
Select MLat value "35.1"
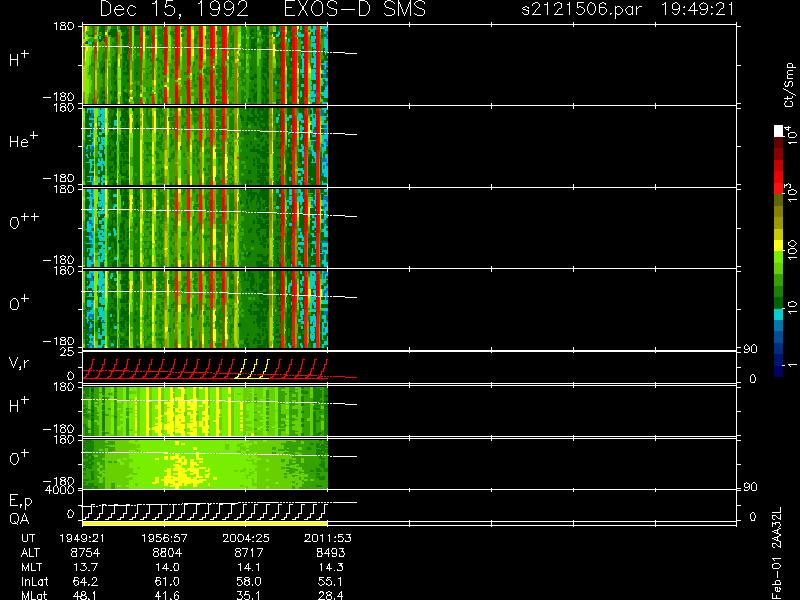pyautogui.click(x=248, y=595)
